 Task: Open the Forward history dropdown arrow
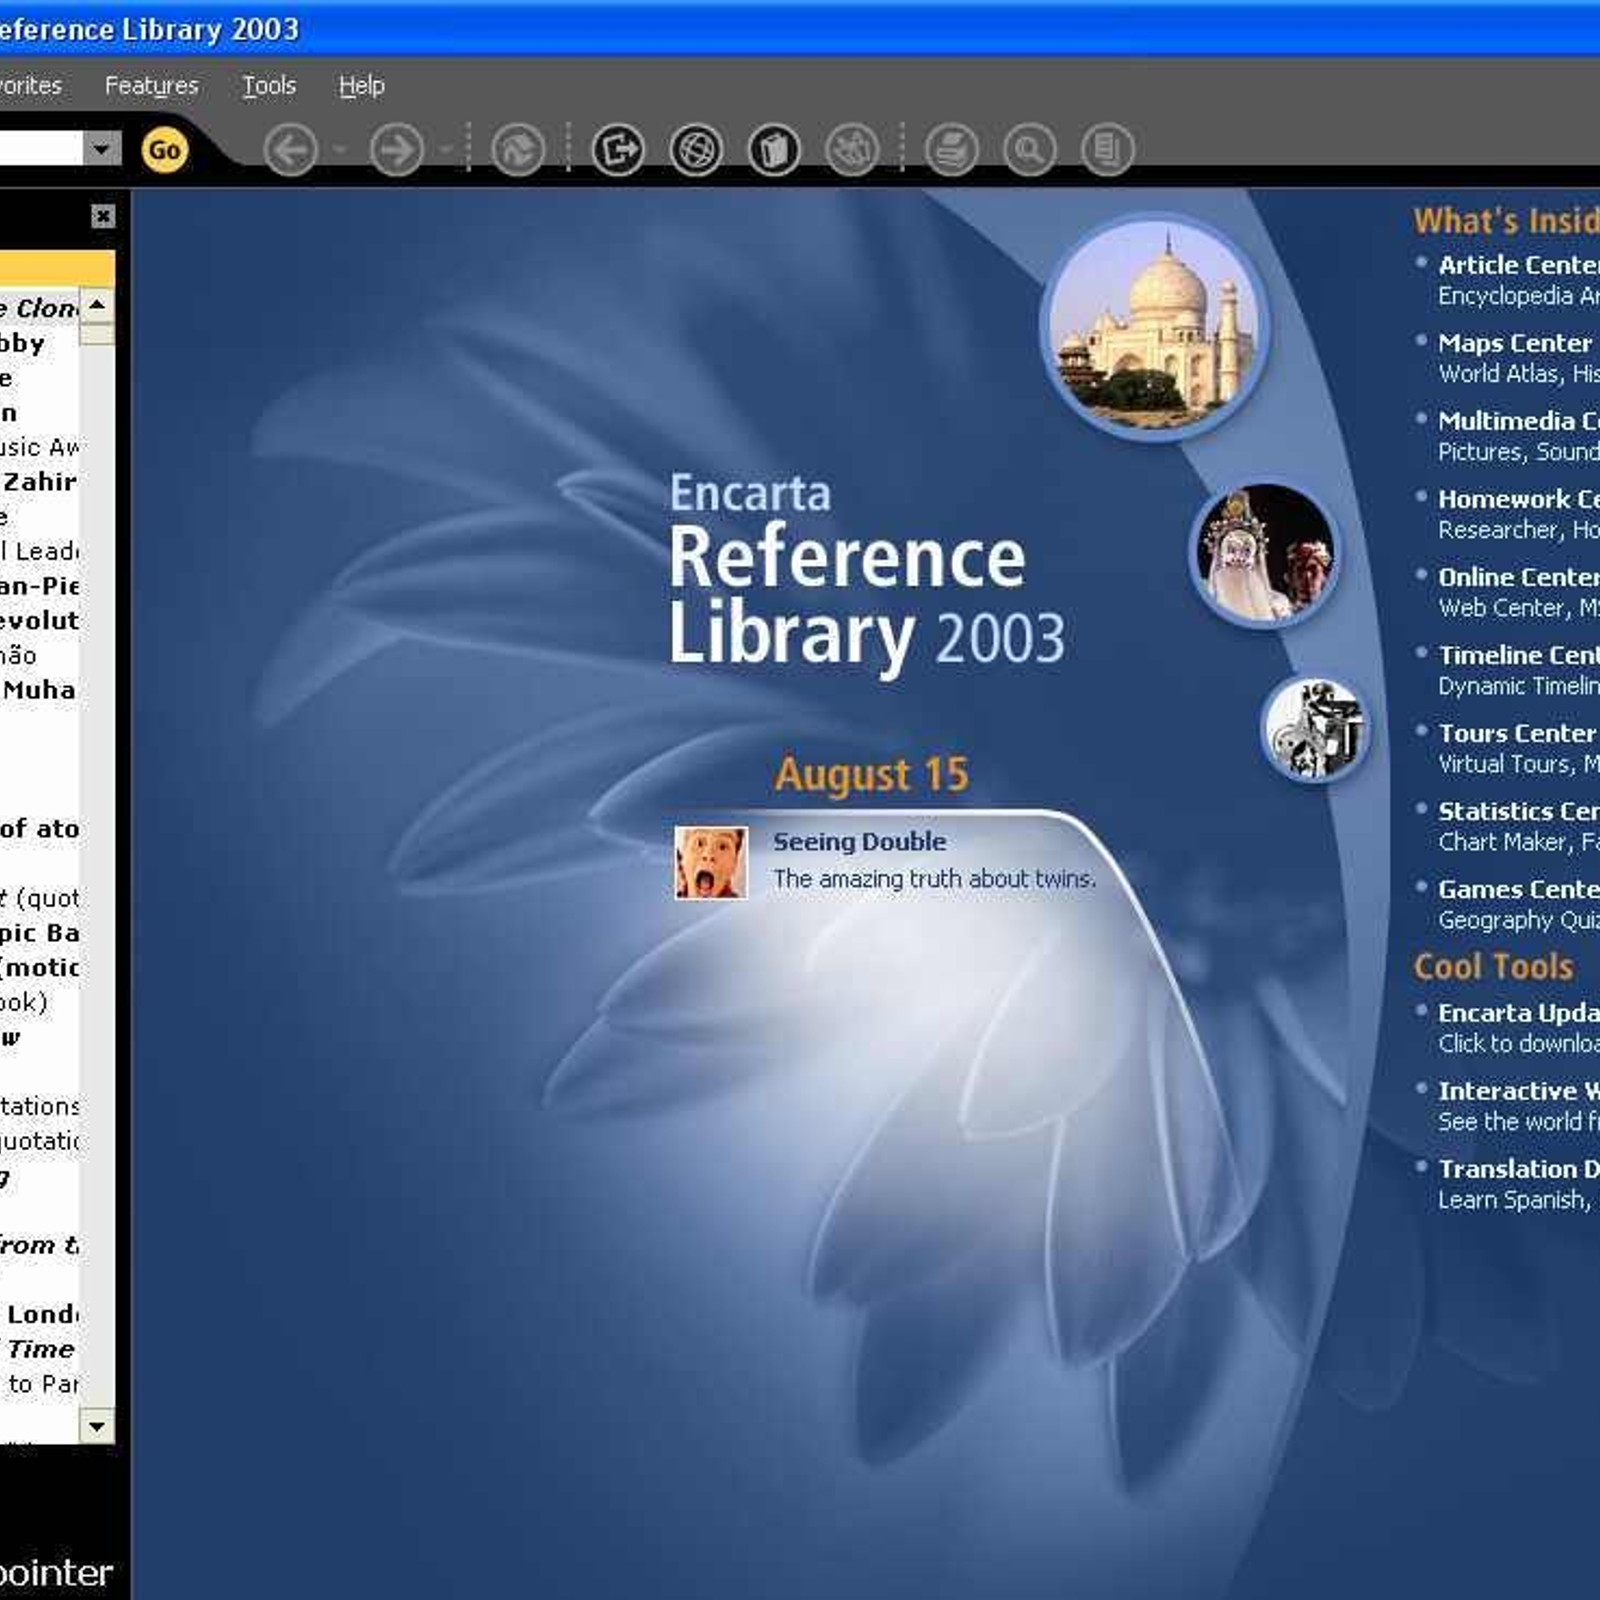point(446,150)
